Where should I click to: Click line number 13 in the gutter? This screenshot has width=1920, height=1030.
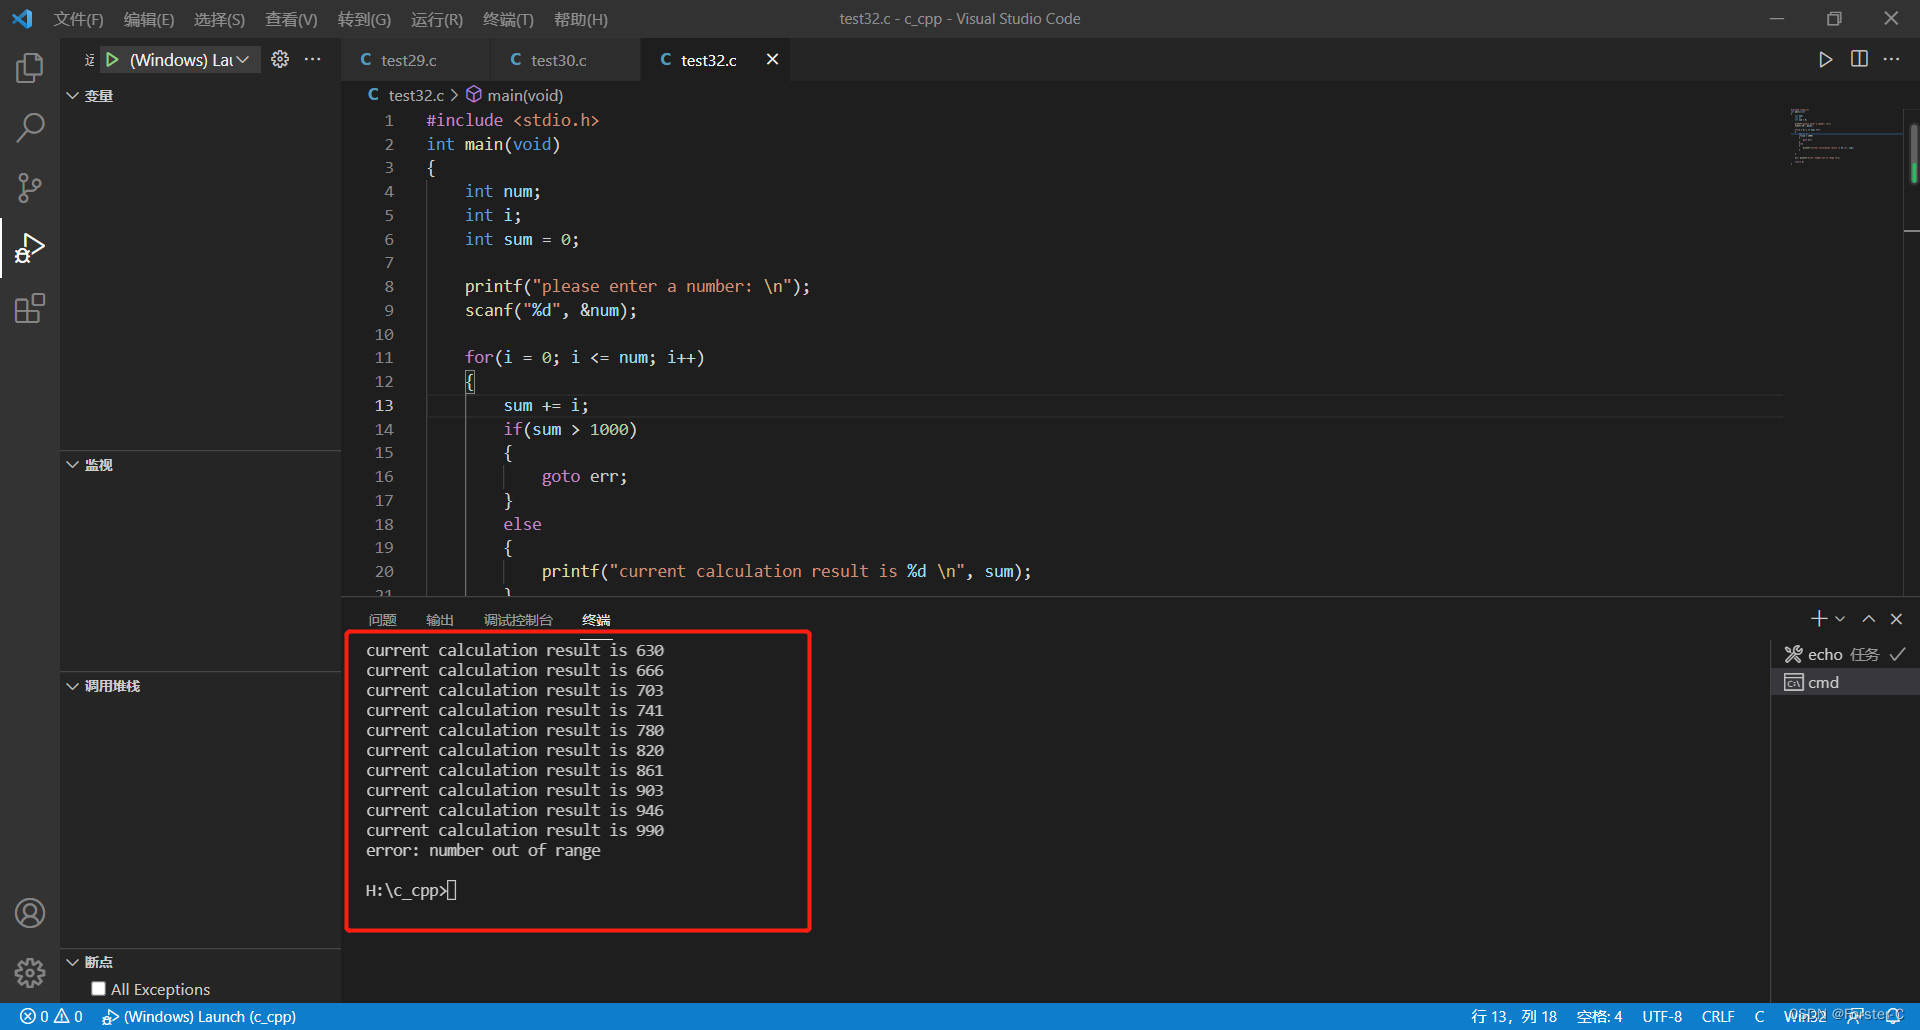coord(384,405)
